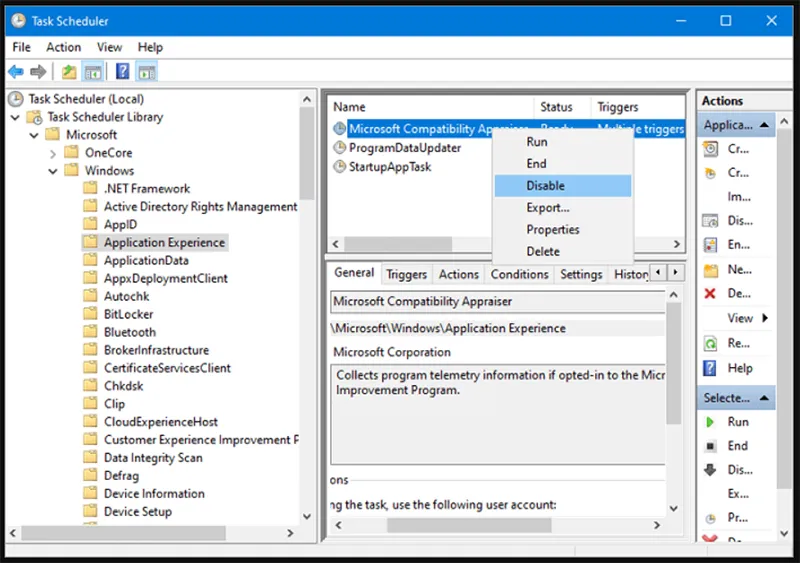The height and width of the screenshot is (563, 800).
Task: Click the Up one level folder icon
Action: (69, 71)
